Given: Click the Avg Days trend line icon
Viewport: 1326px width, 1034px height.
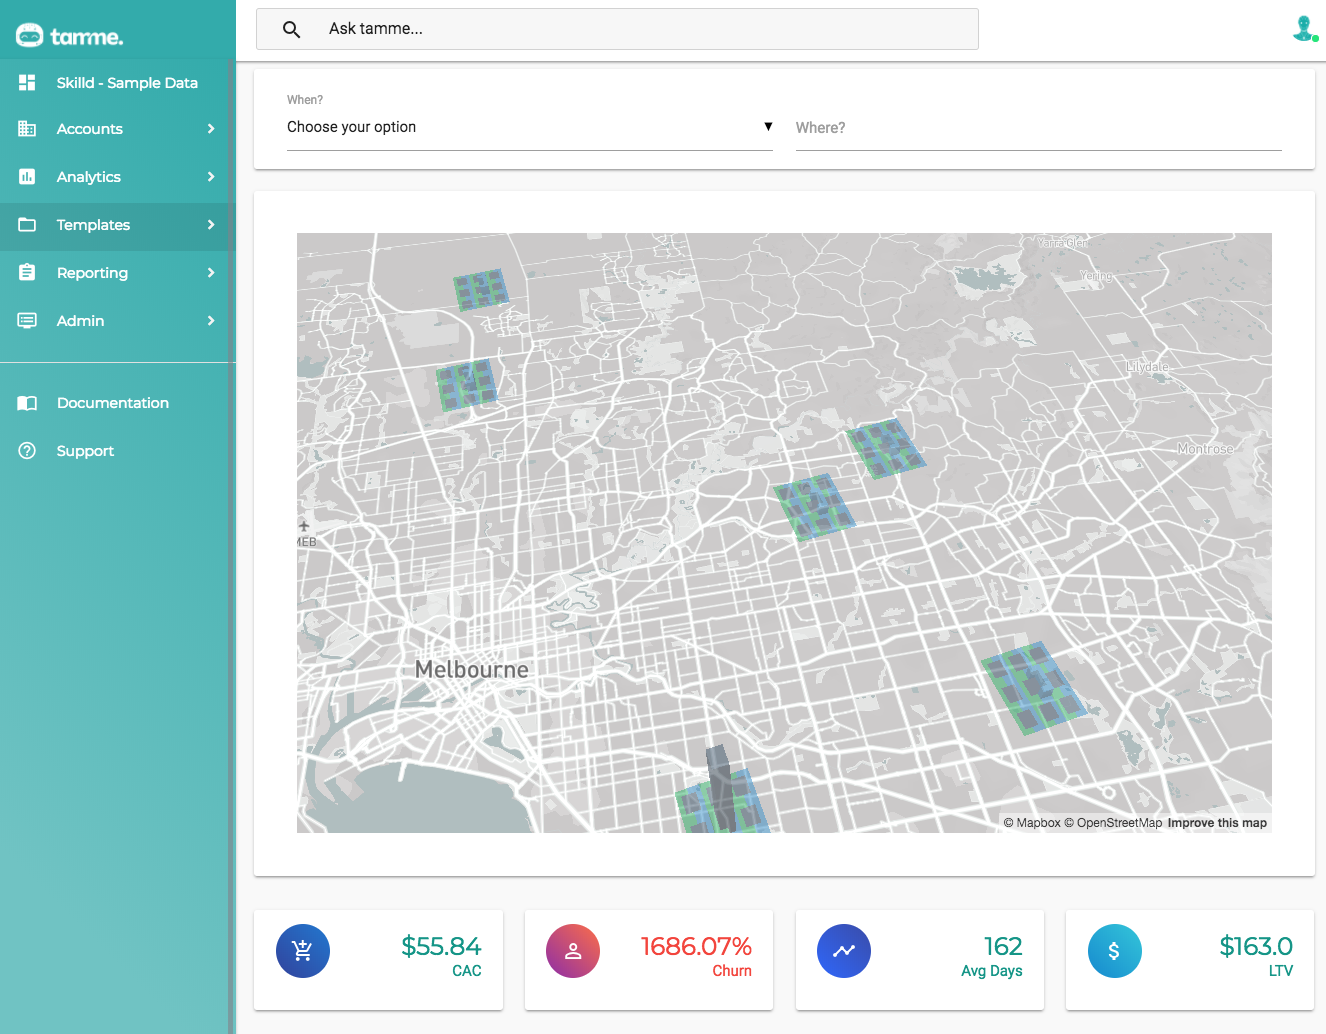Looking at the screenshot, I should 844,951.
